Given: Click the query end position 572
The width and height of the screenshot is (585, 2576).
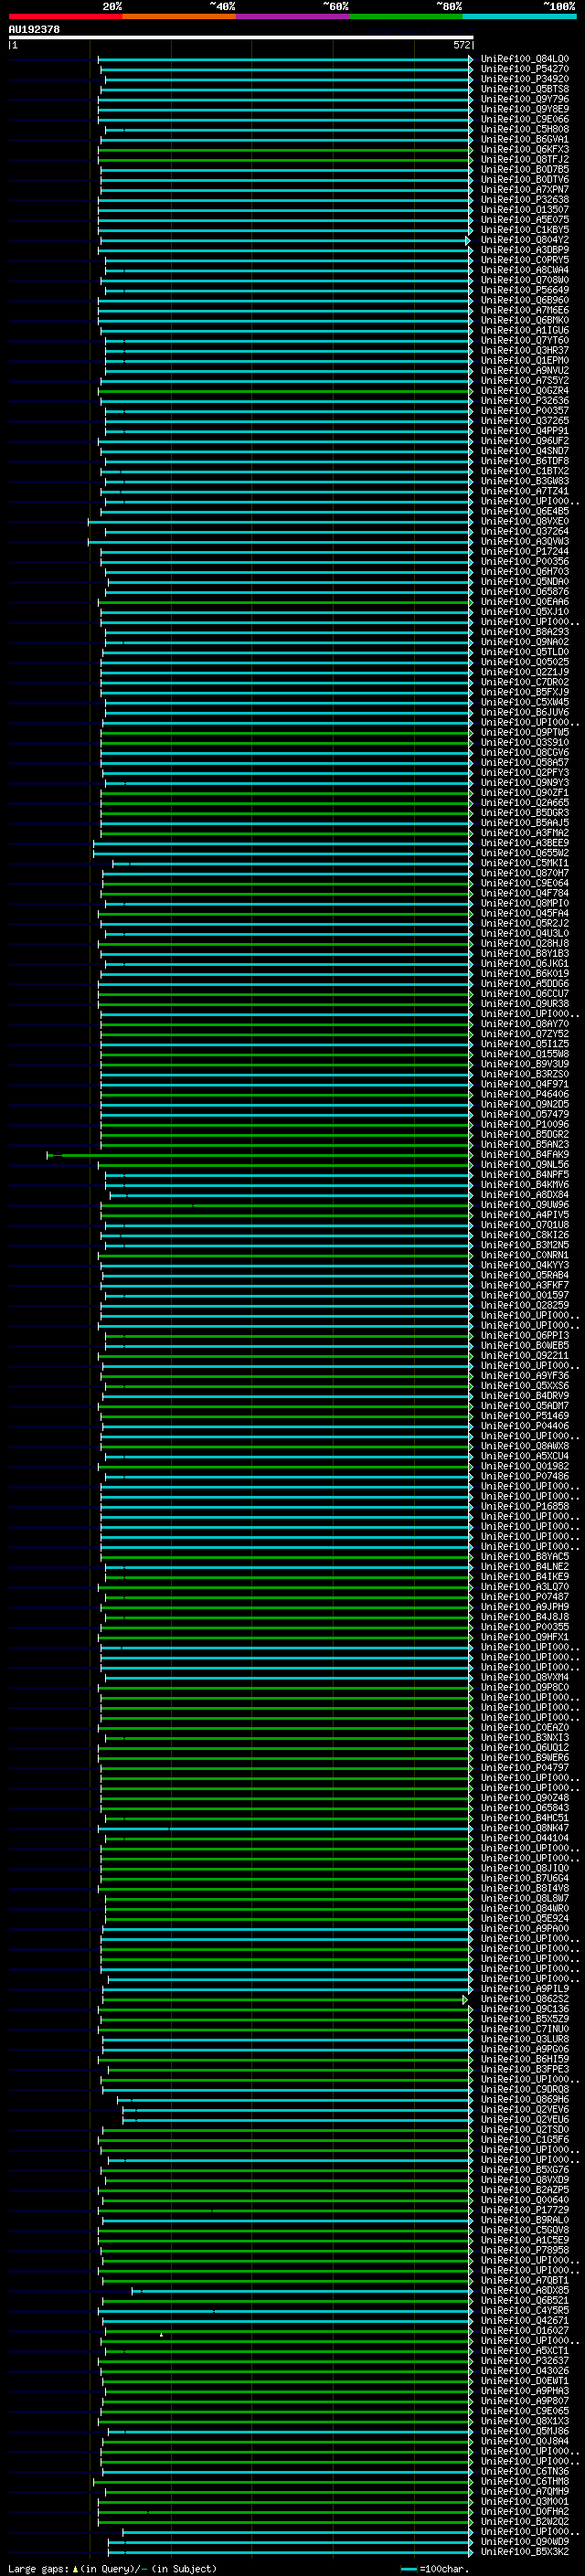Looking at the screenshot, I should tap(462, 45).
